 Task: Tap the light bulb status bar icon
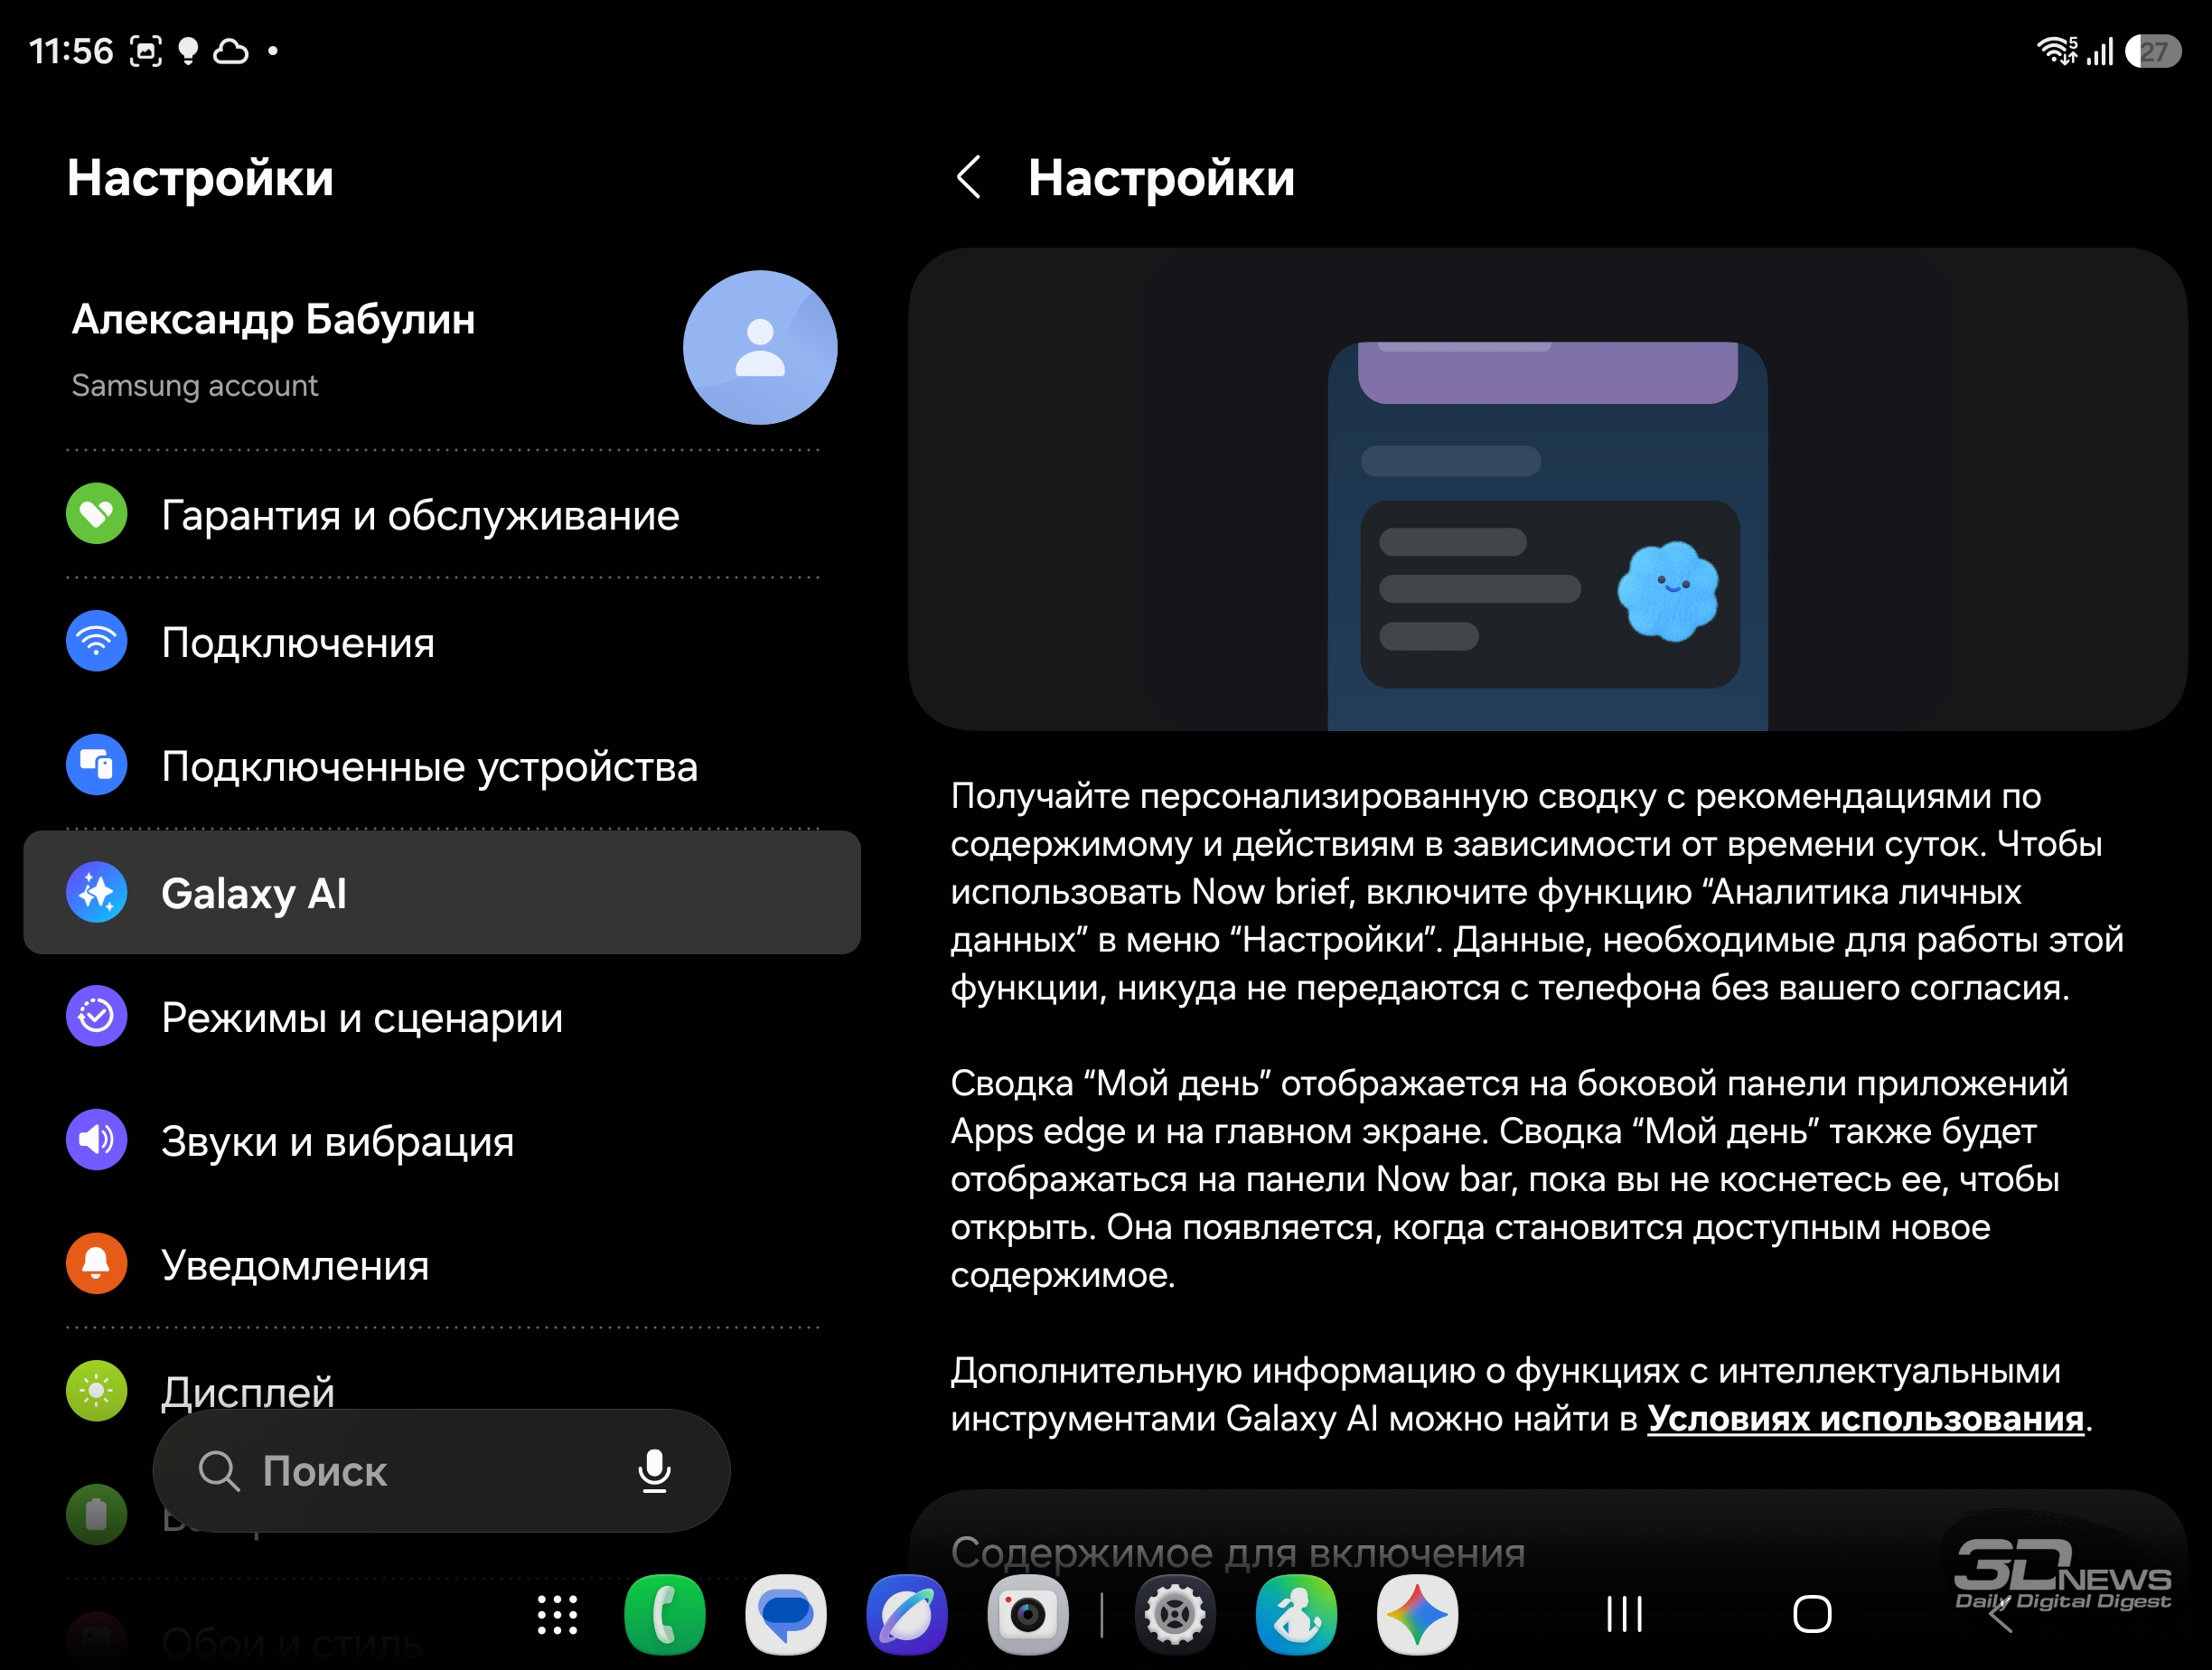pos(187,51)
